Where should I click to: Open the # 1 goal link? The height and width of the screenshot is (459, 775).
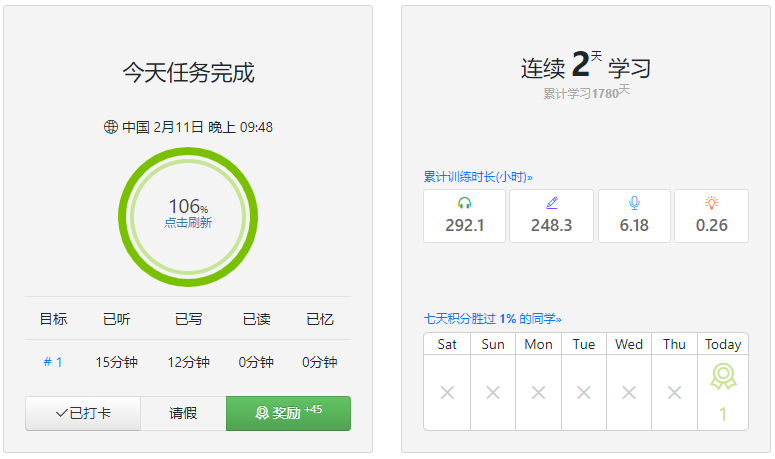click(x=53, y=362)
